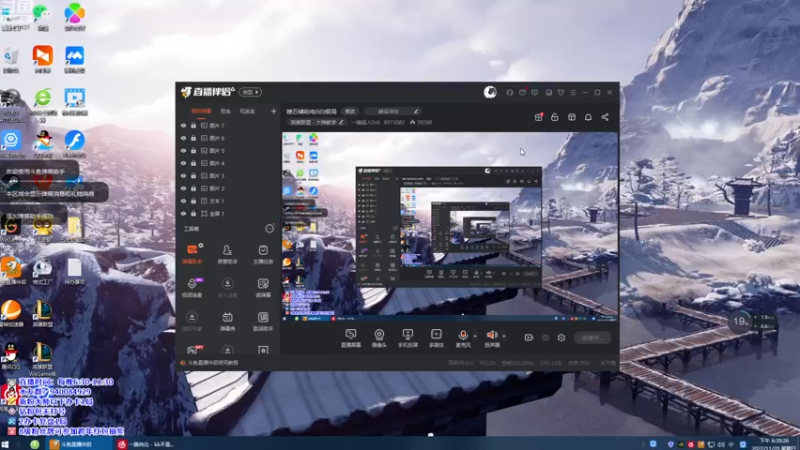Open the 房管助手 room manager tool

(227, 254)
